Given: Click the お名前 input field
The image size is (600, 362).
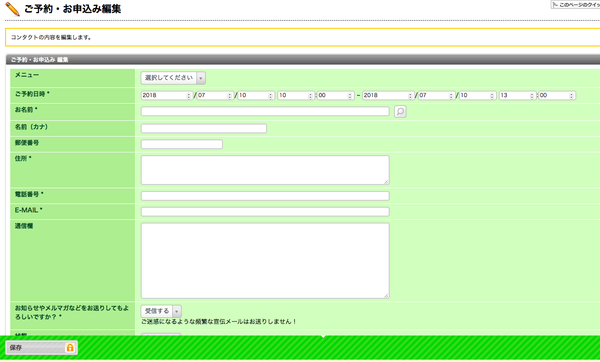Looking at the screenshot, I should click(x=265, y=111).
